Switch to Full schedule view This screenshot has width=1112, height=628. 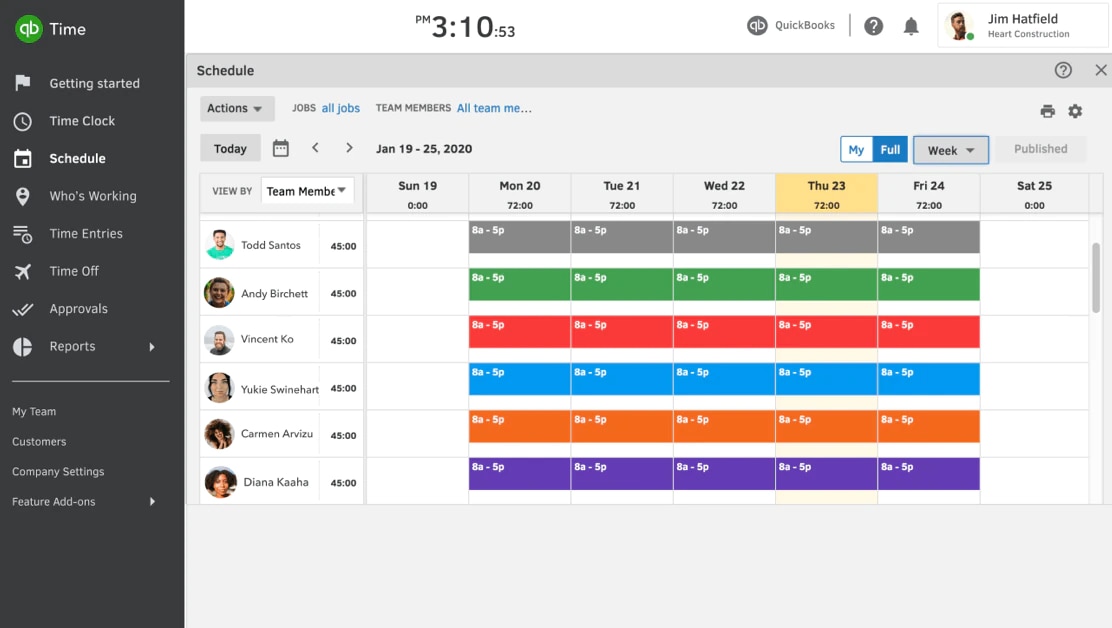tap(890, 149)
